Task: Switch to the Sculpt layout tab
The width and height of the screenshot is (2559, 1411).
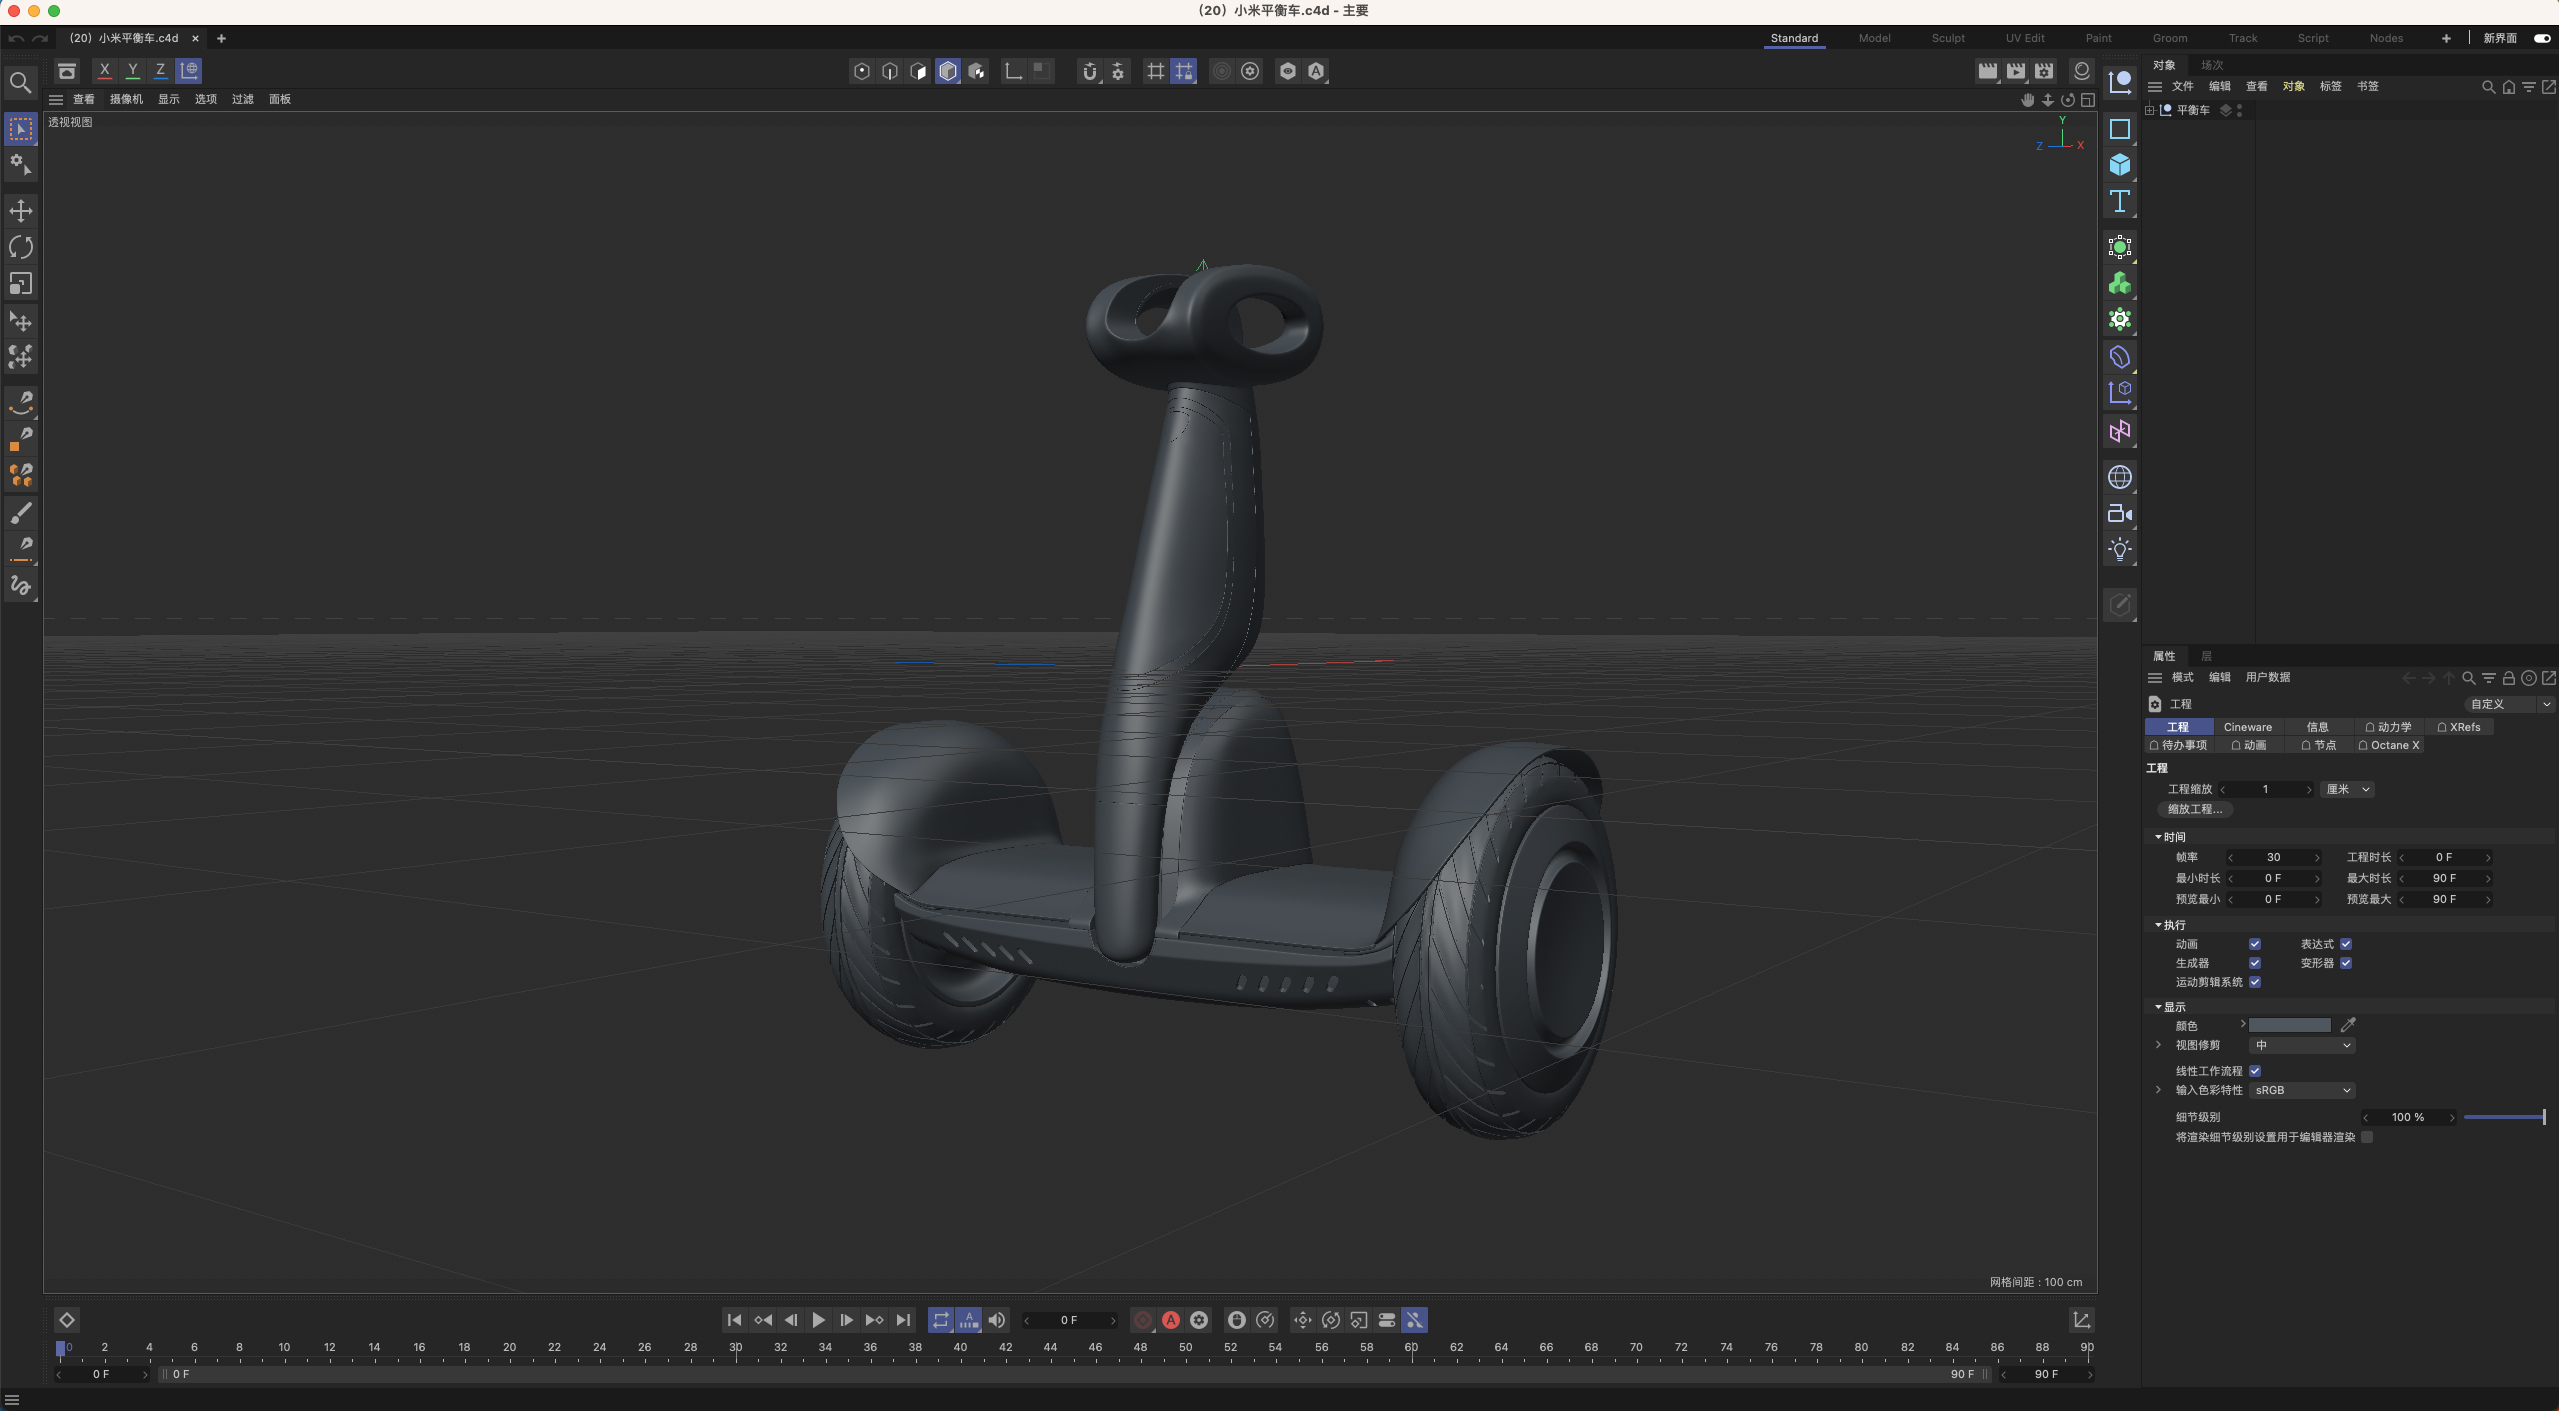Action: (x=1947, y=38)
